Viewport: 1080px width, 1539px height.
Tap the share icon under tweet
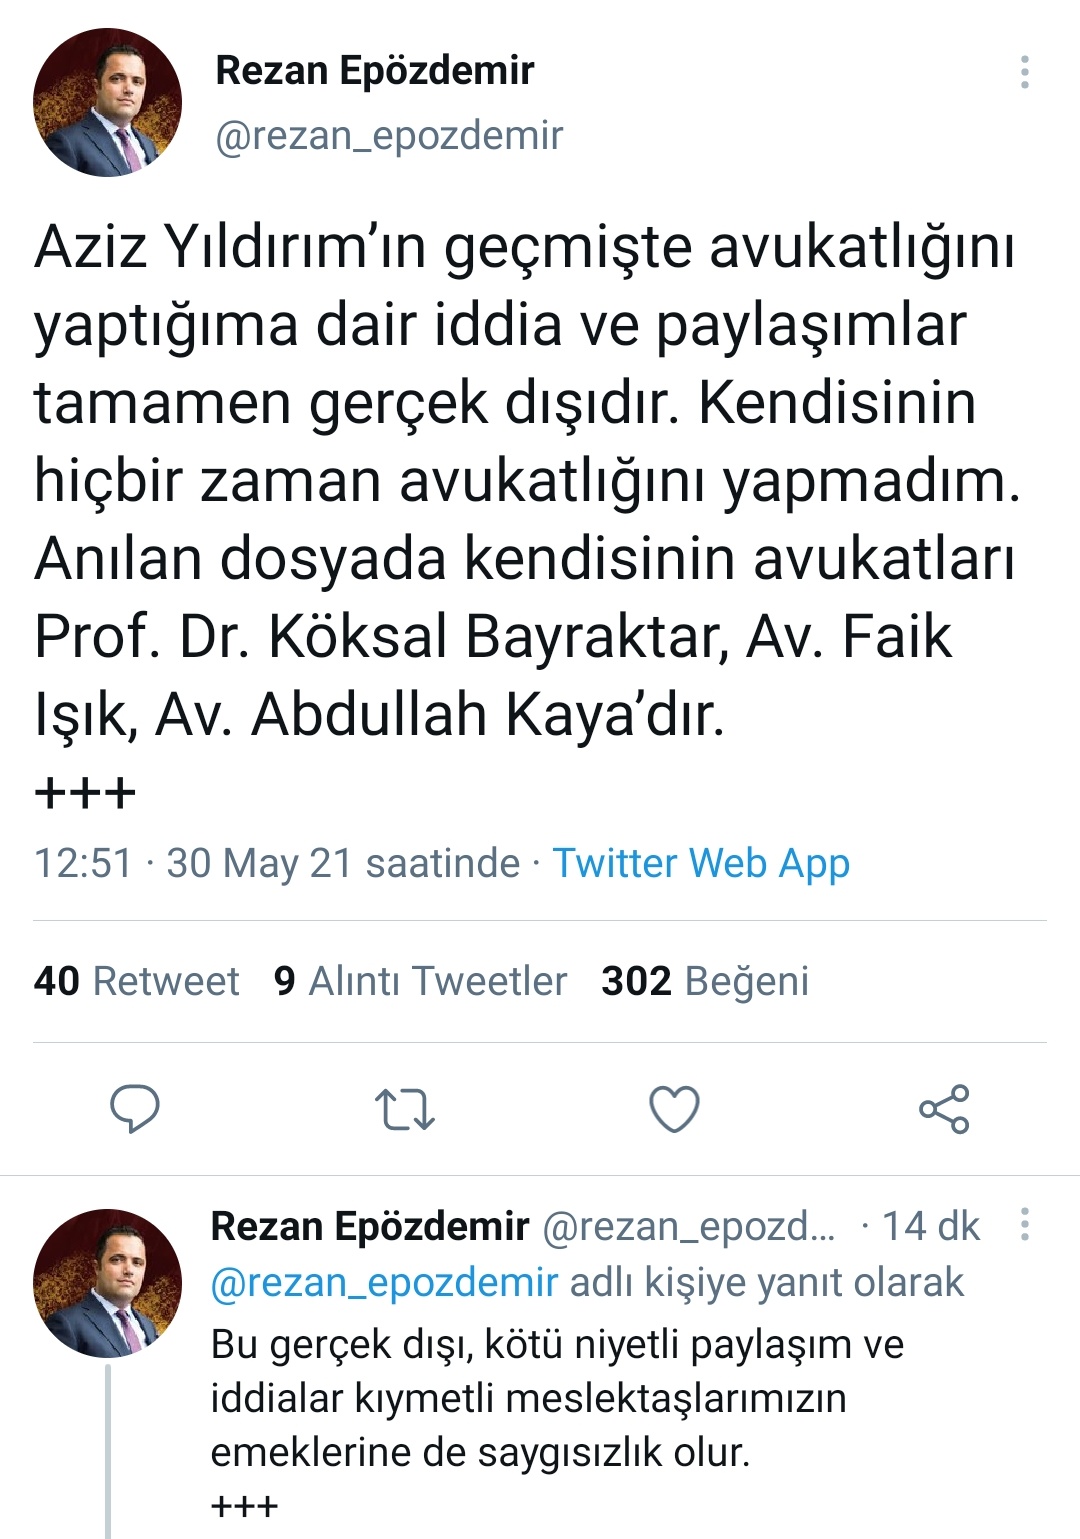click(944, 1108)
